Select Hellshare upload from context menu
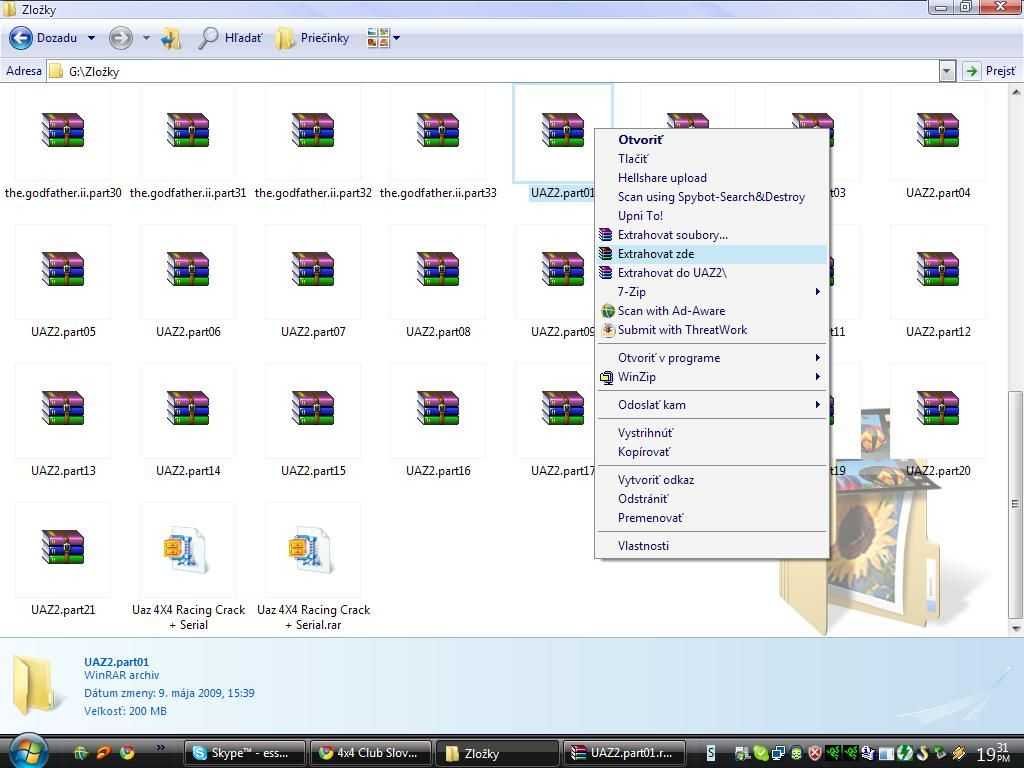 [712, 178]
